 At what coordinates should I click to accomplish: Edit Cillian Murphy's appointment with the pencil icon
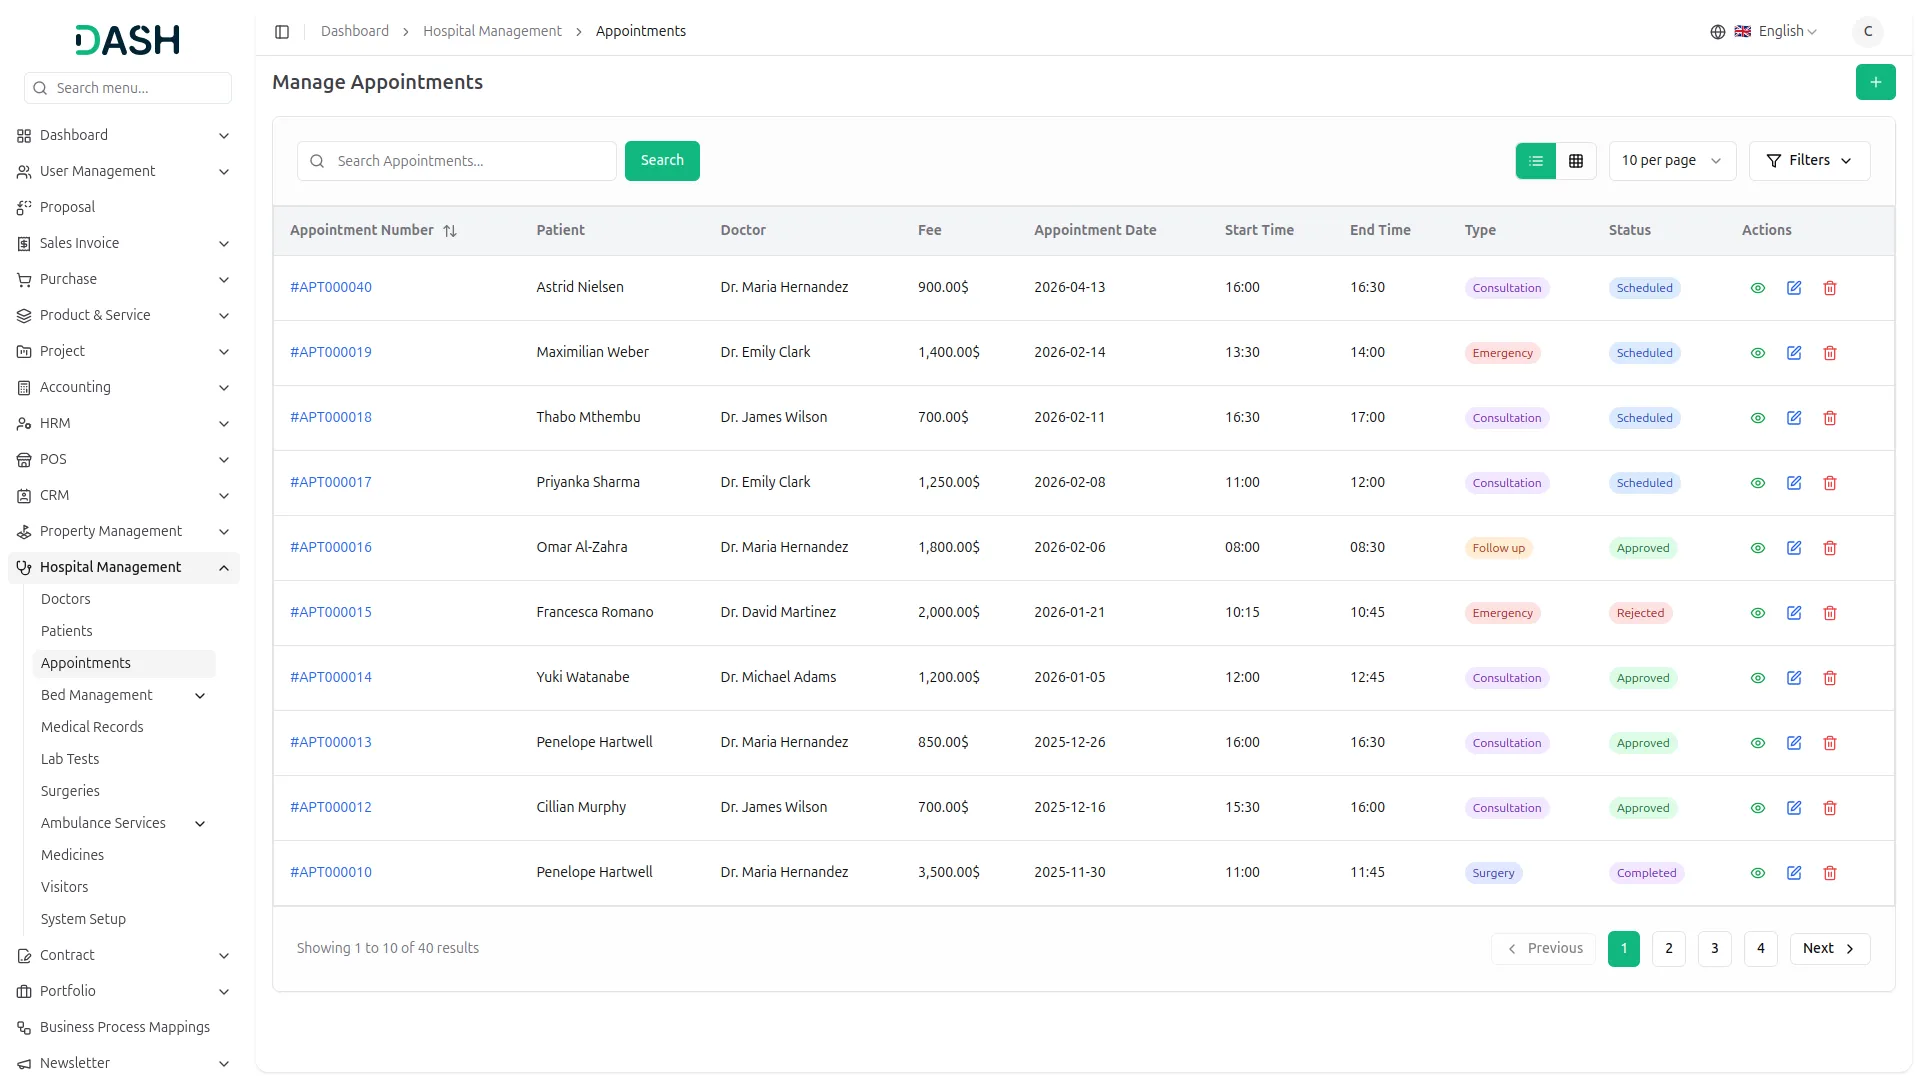(1793, 808)
